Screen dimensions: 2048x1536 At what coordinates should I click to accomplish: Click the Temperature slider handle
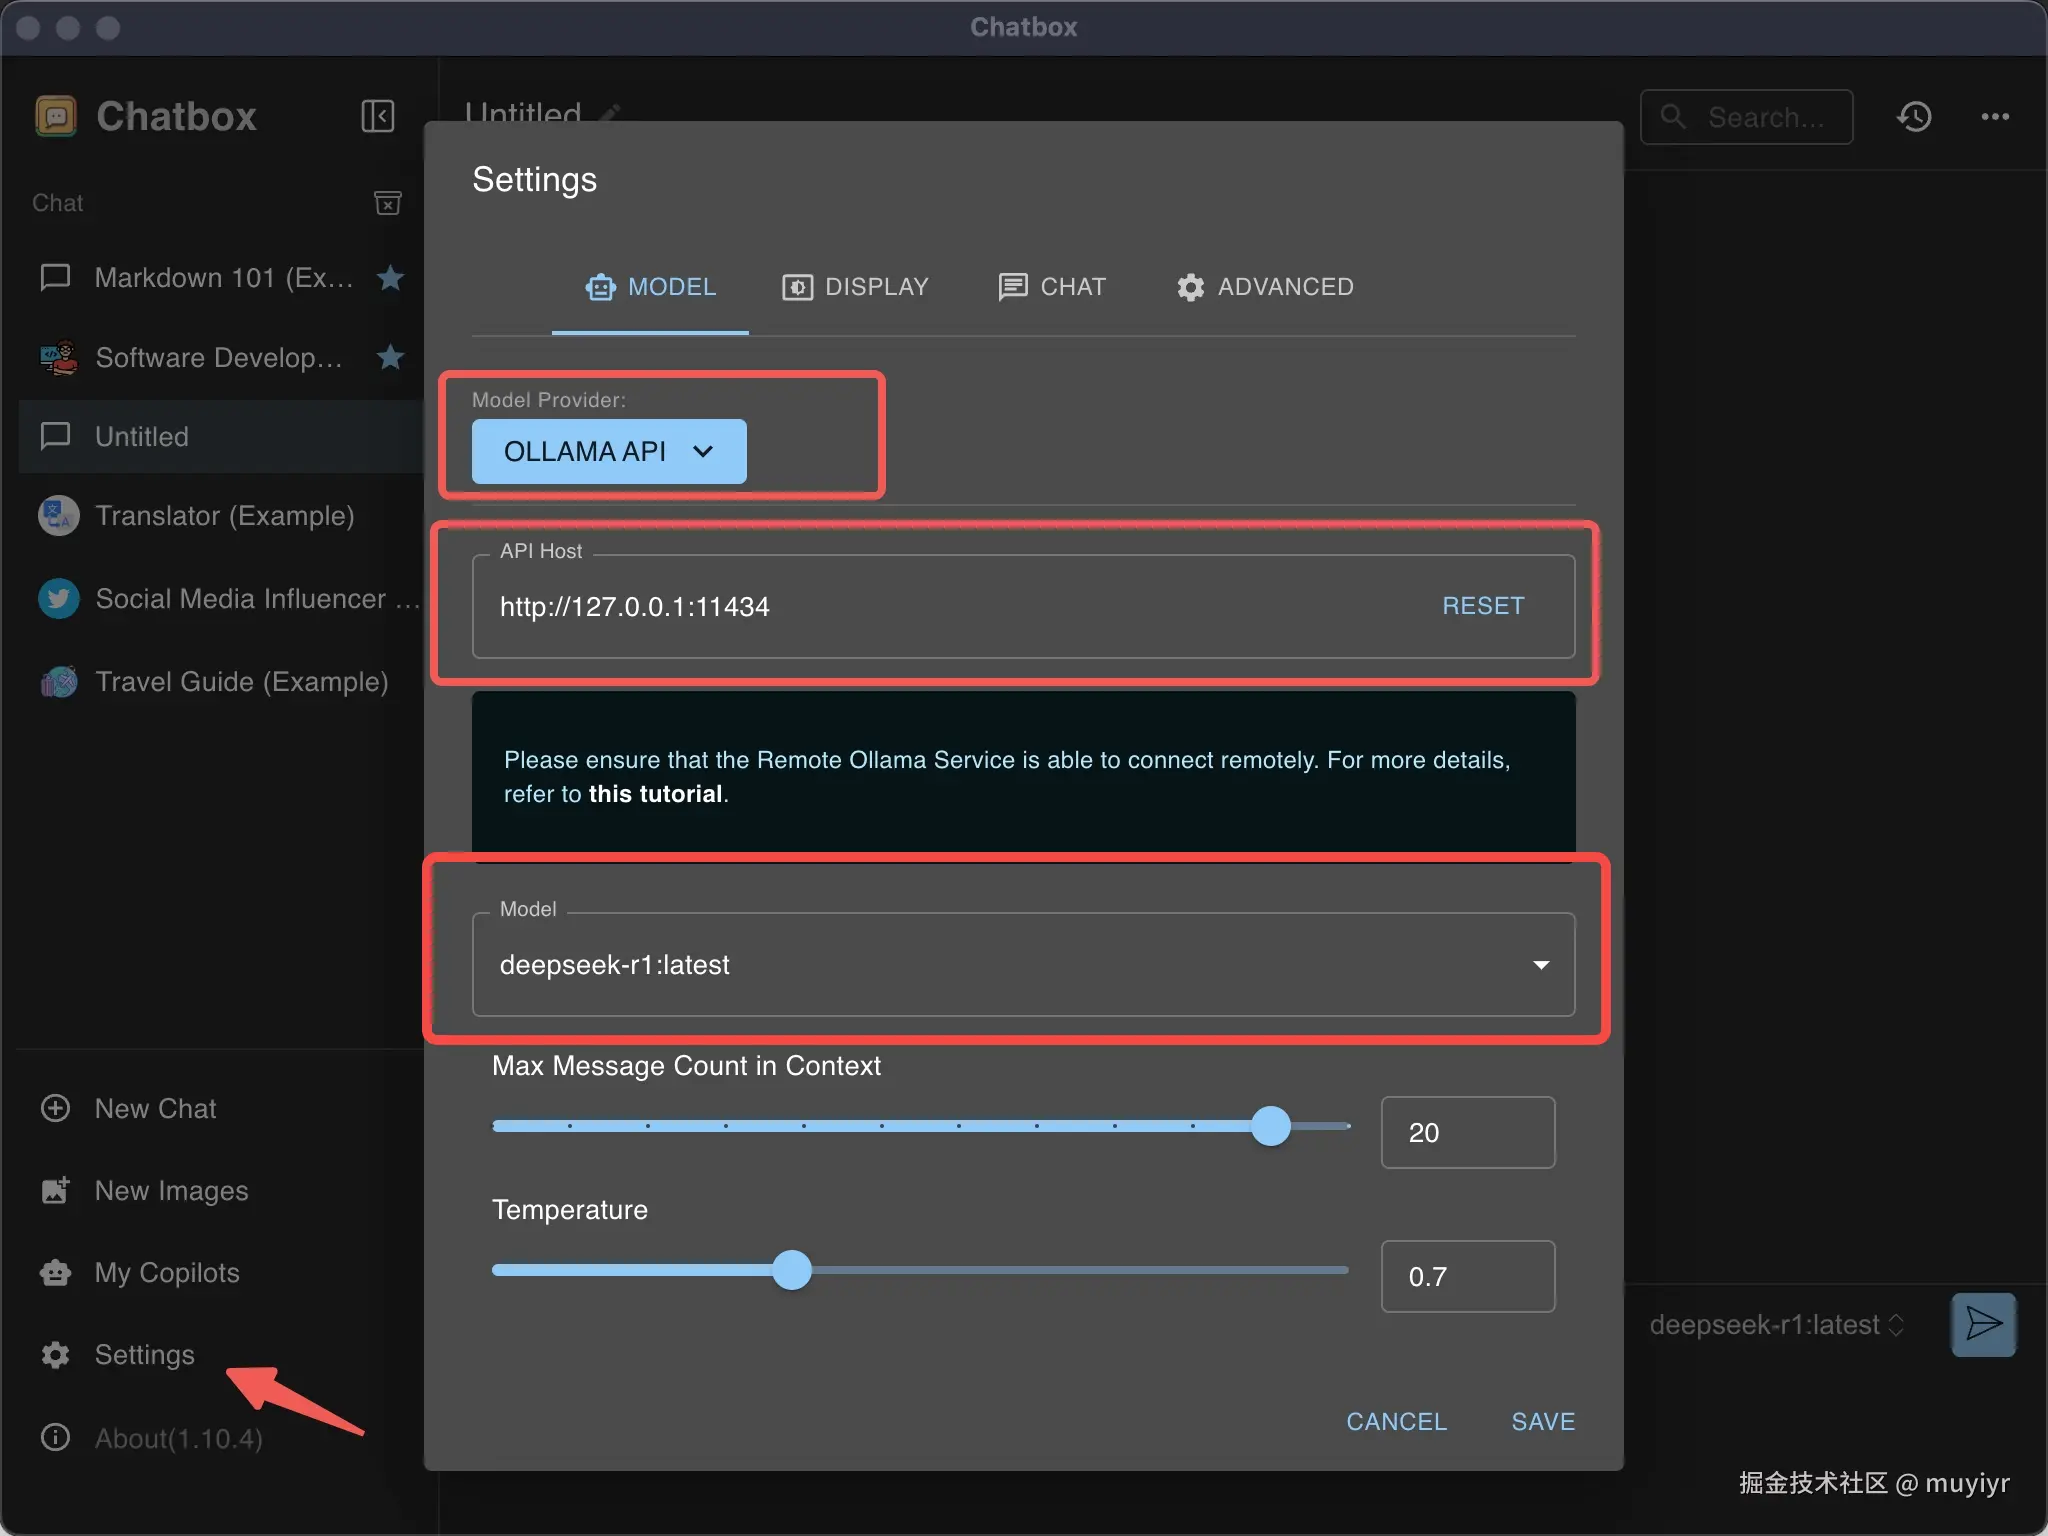pyautogui.click(x=792, y=1270)
